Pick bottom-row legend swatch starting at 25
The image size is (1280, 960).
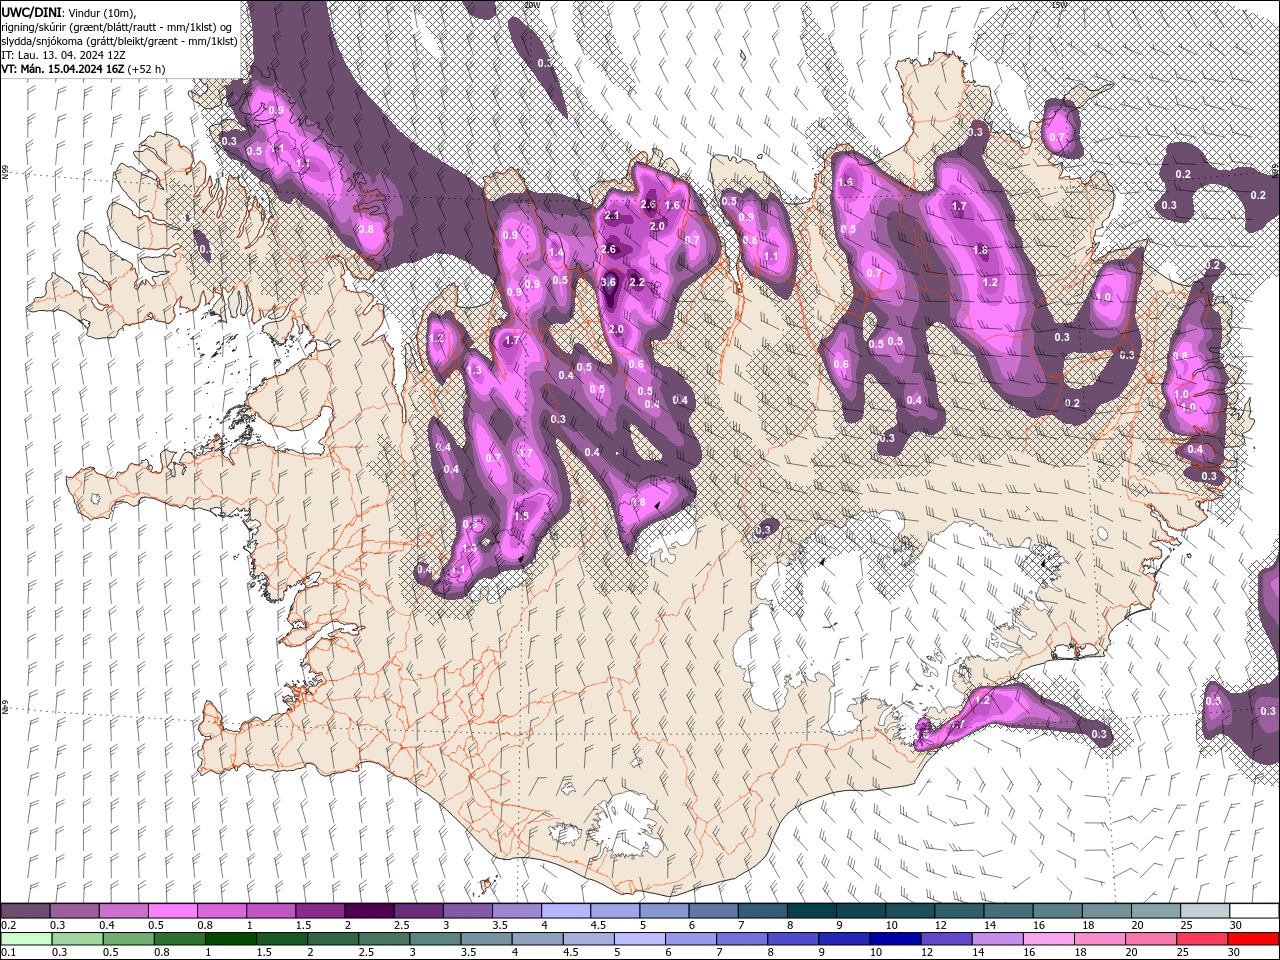click(x=1202, y=938)
